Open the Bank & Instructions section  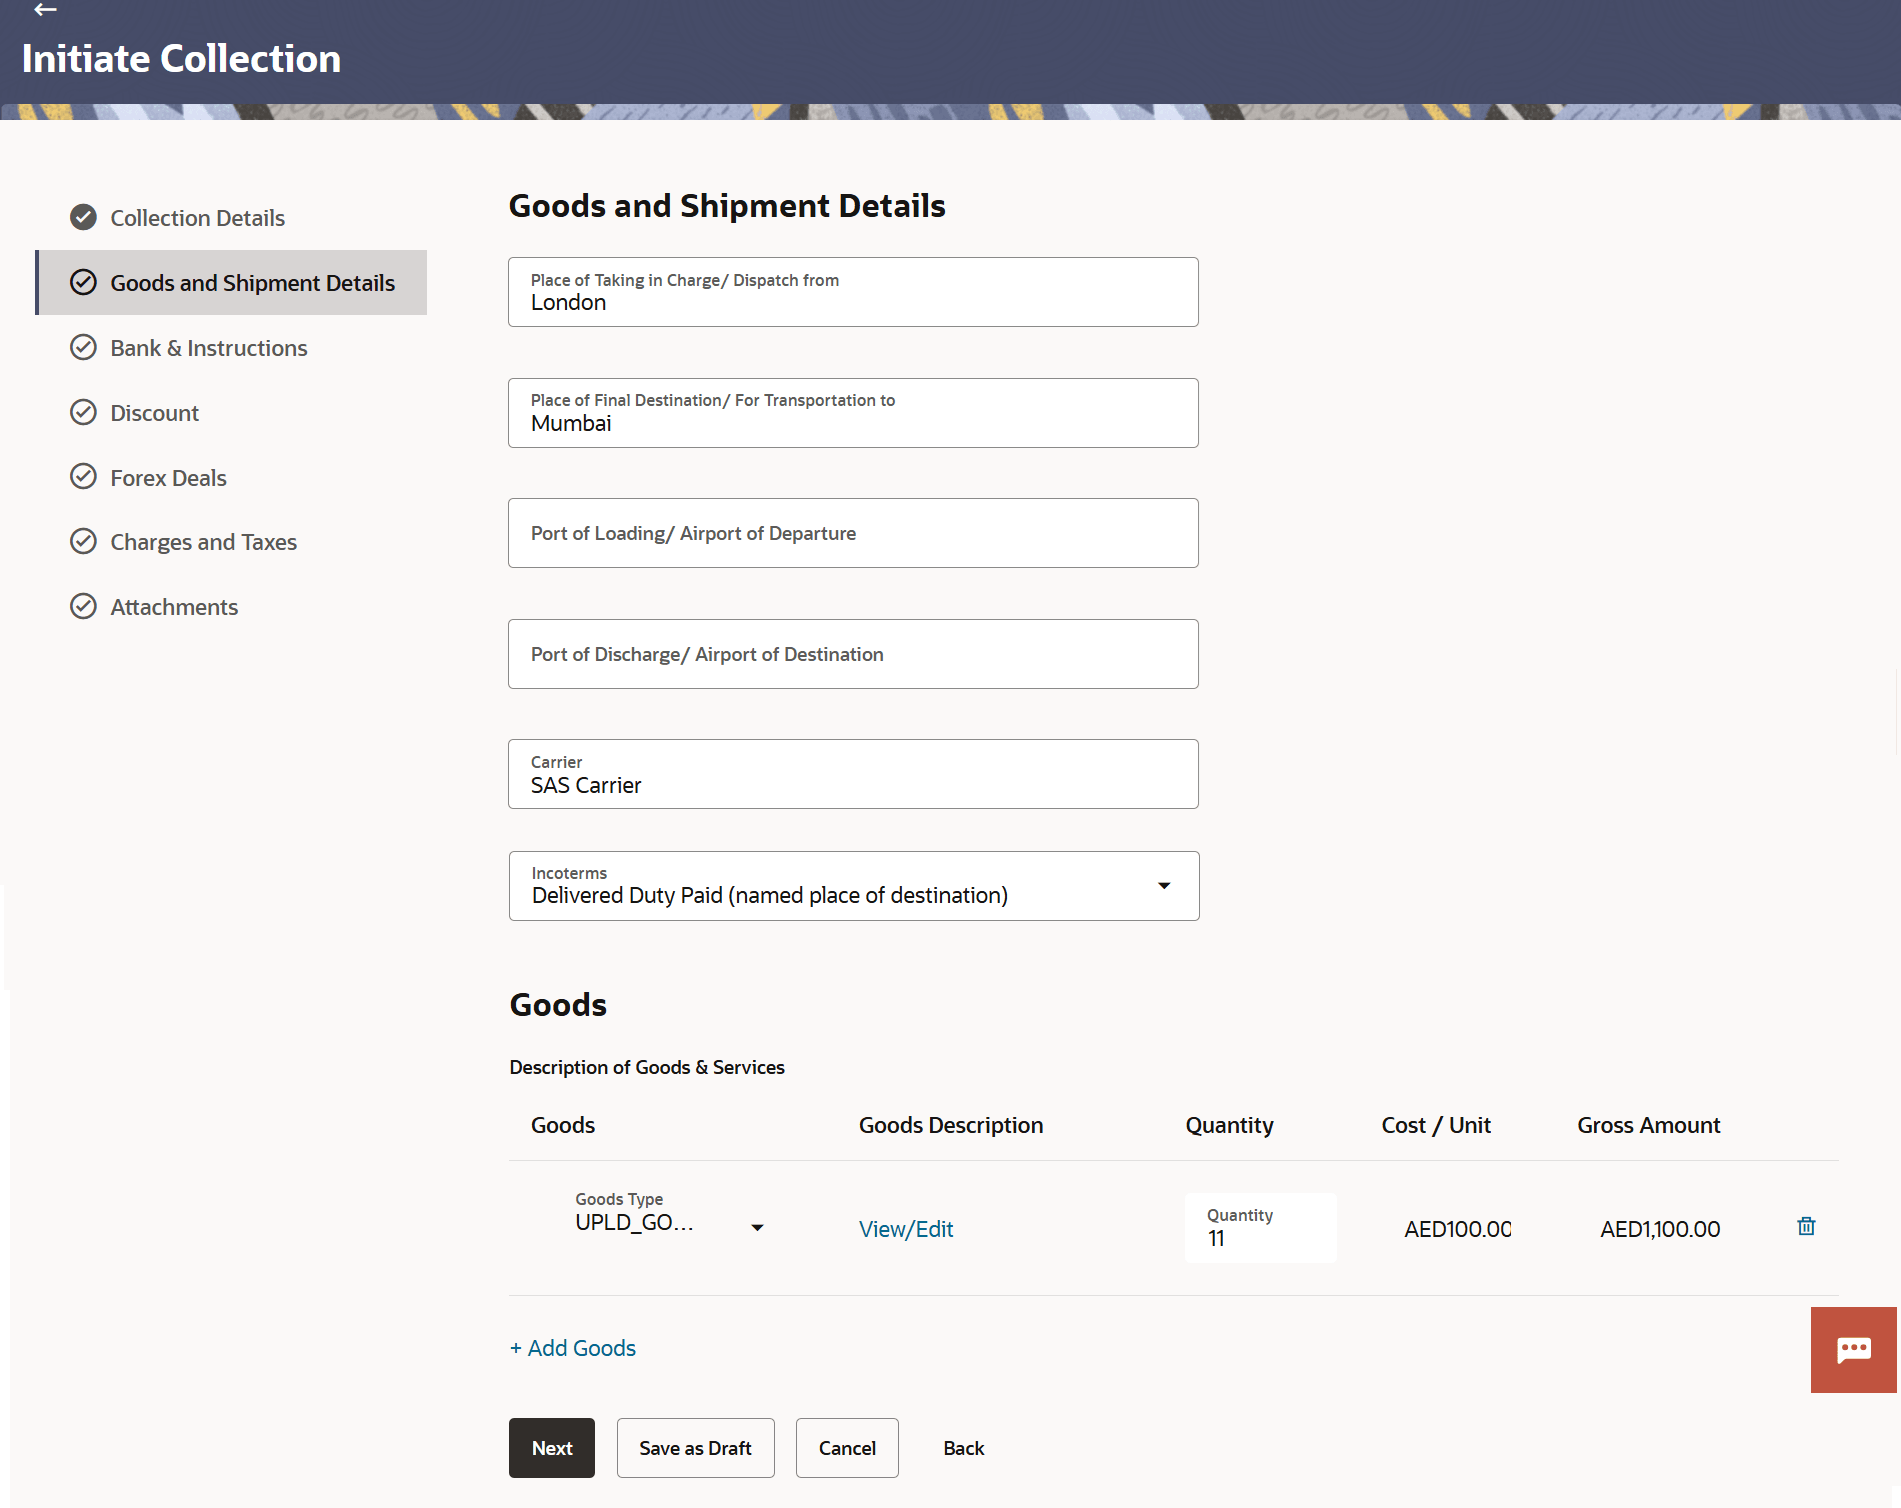(208, 348)
